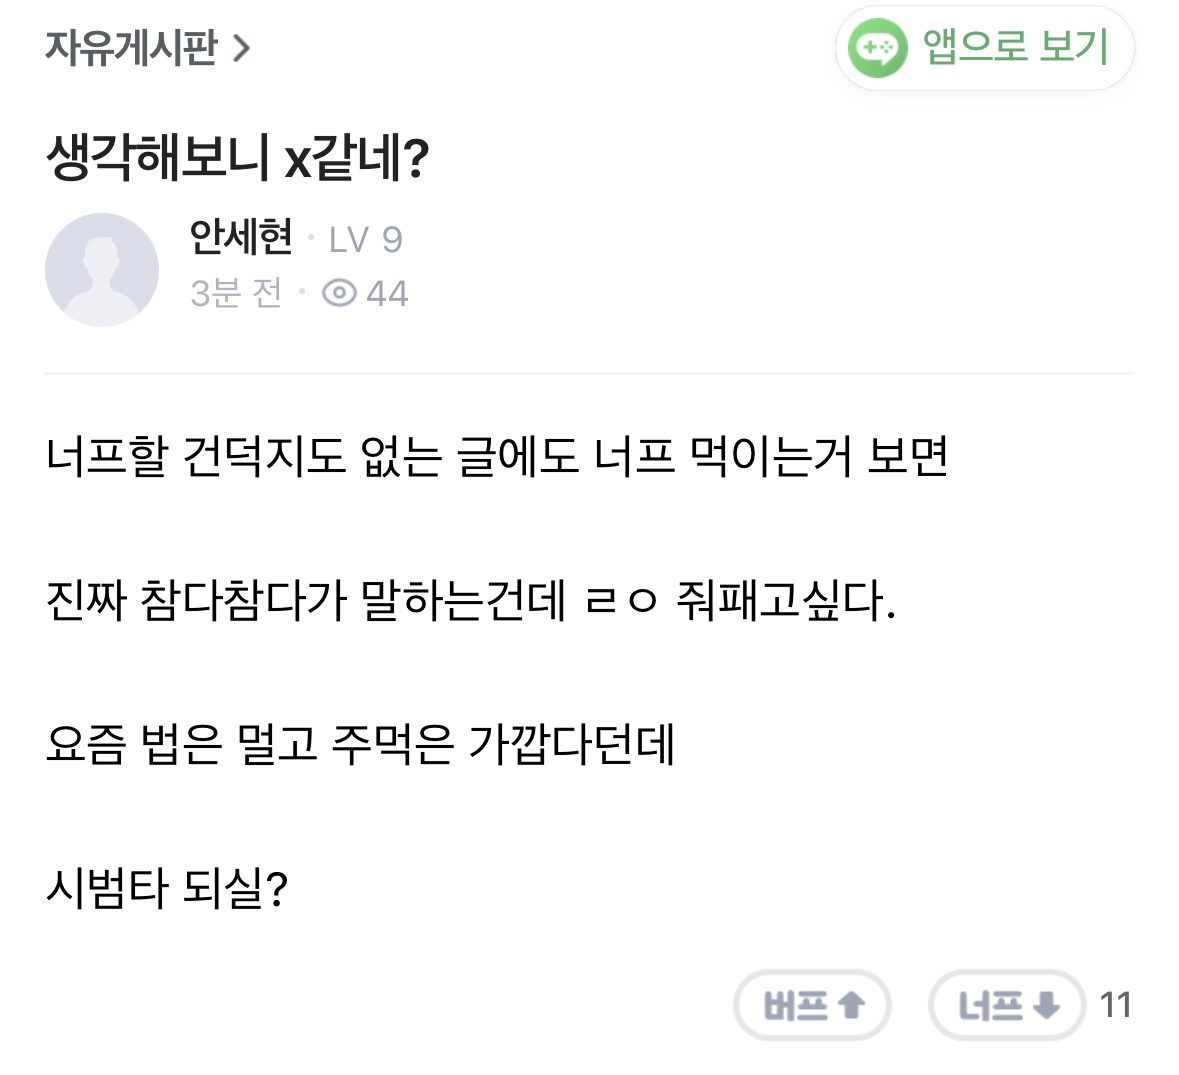Open the profile of user 안세현
This screenshot has height=1075, width=1179.
[241, 238]
